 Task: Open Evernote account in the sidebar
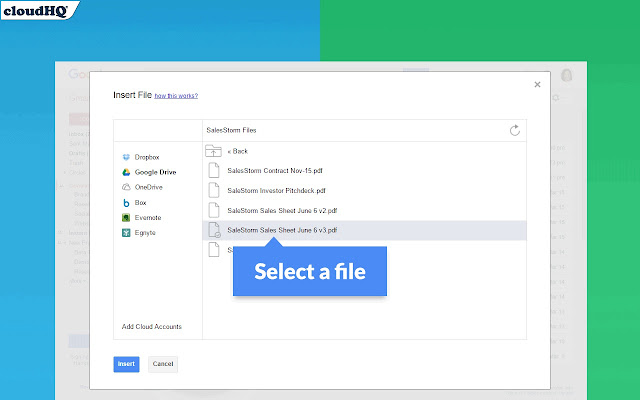(x=148, y=218)
